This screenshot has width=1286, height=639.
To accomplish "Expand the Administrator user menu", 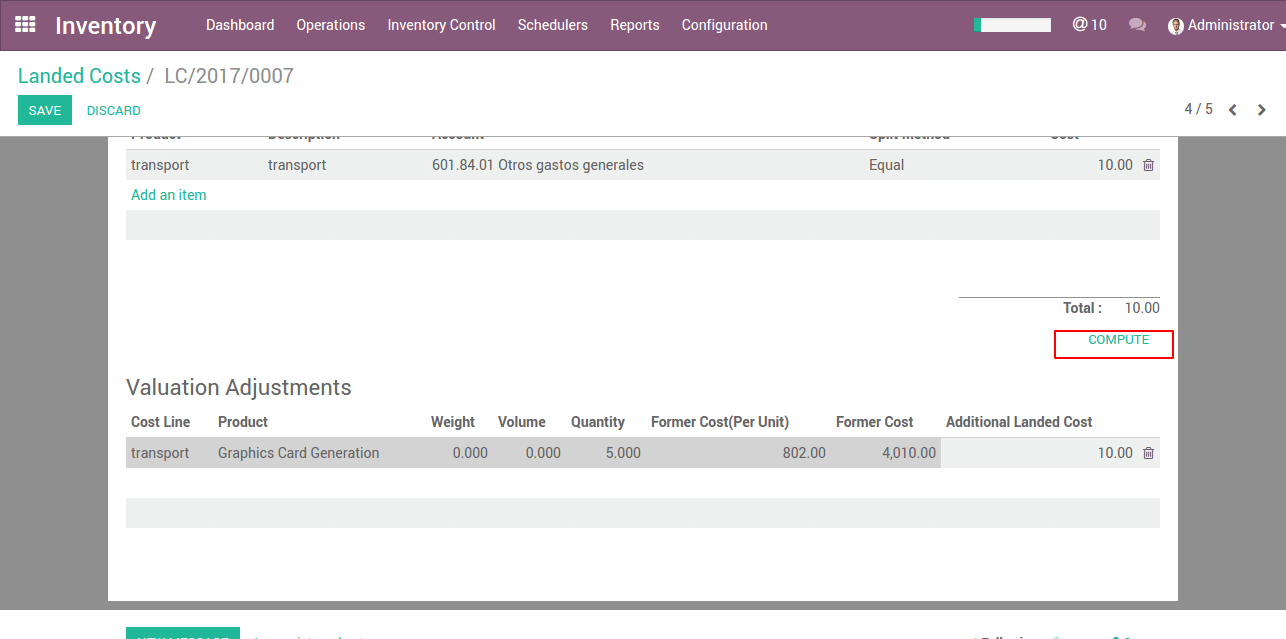I will 1230,25.
